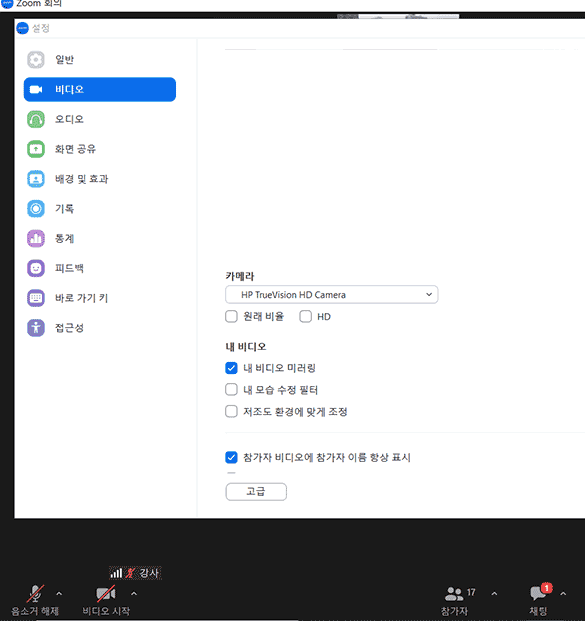Click the 설정 window title text
The height and width of the screenshot is (621, 585).
pos(40,28)
